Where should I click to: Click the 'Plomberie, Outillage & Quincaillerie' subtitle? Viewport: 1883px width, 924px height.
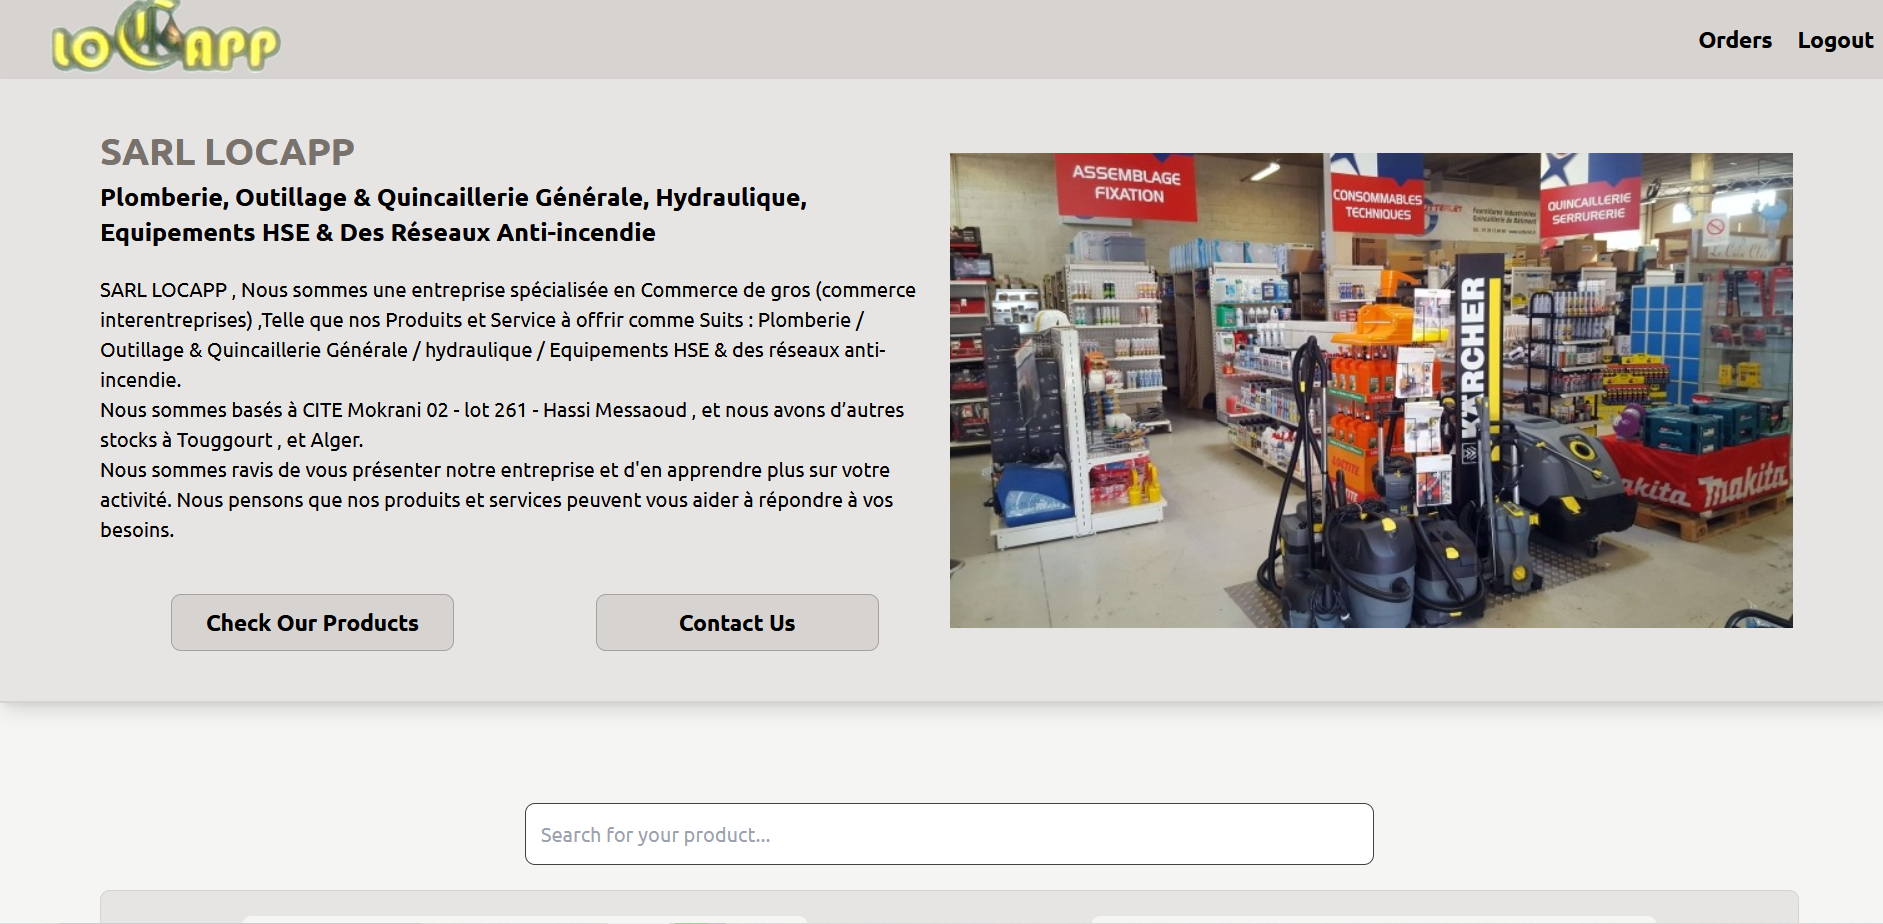point(453,215)
